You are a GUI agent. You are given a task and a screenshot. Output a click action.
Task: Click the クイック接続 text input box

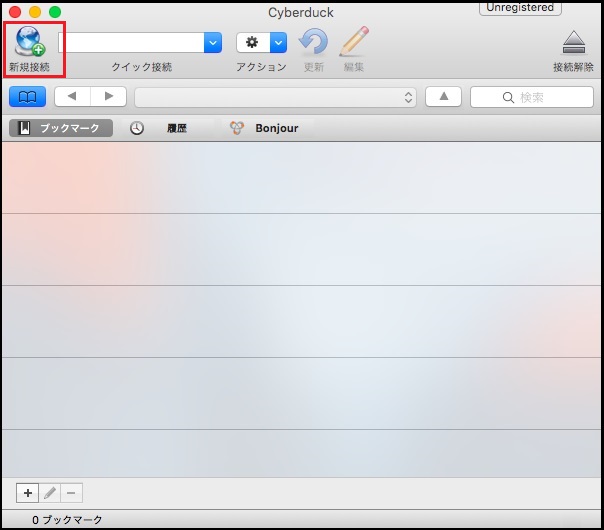[x=131, y=42]
